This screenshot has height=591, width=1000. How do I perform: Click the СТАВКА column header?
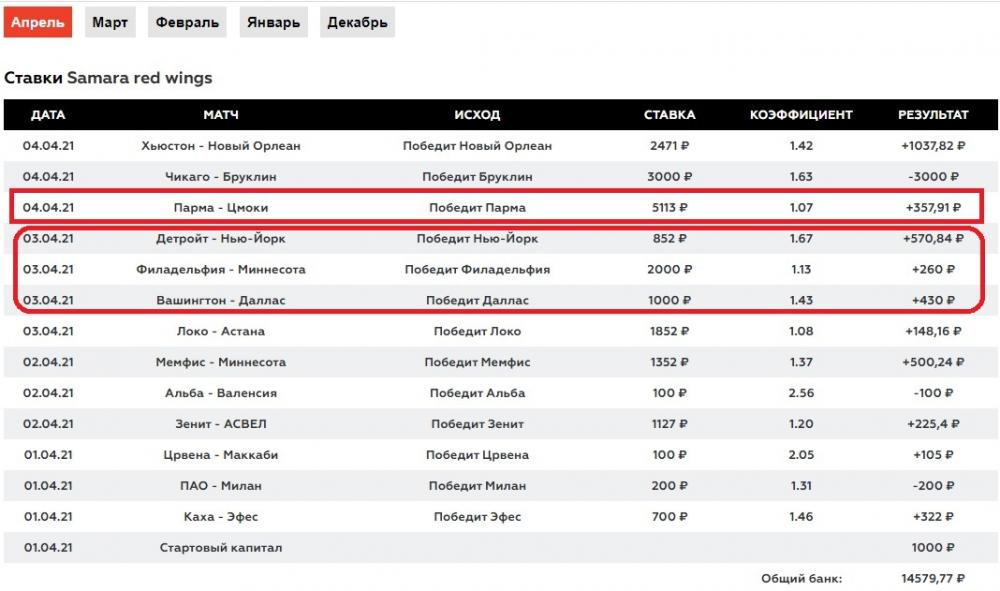(x=669, y=115)
